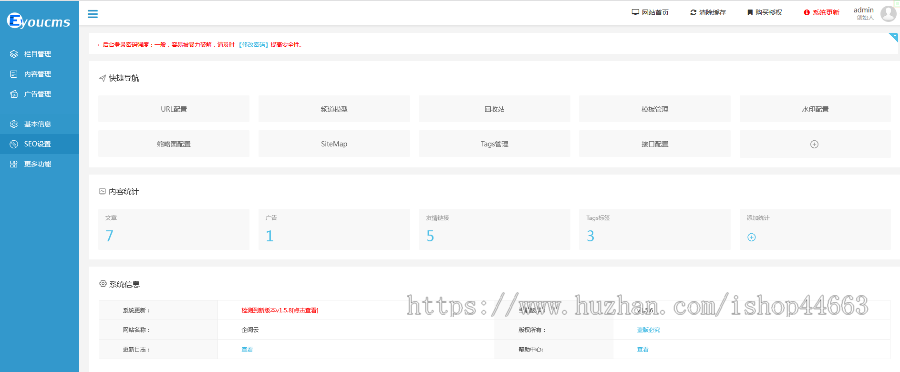Add a quick-nav shortcut with plus icon
This screenshot has width=900, height=372.
pyautogui.click(x=814, y=144)
